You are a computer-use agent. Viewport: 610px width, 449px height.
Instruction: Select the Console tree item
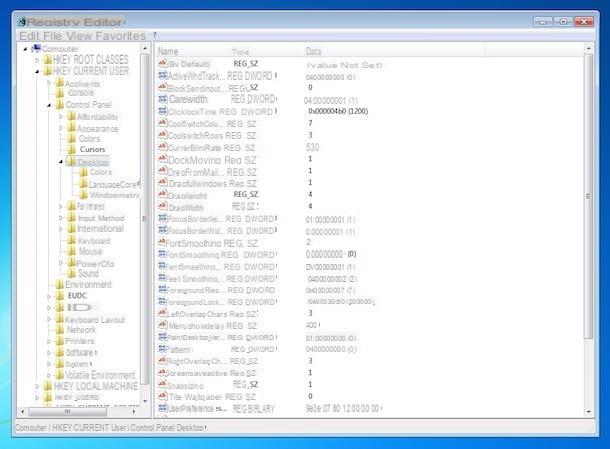point(81,93)
